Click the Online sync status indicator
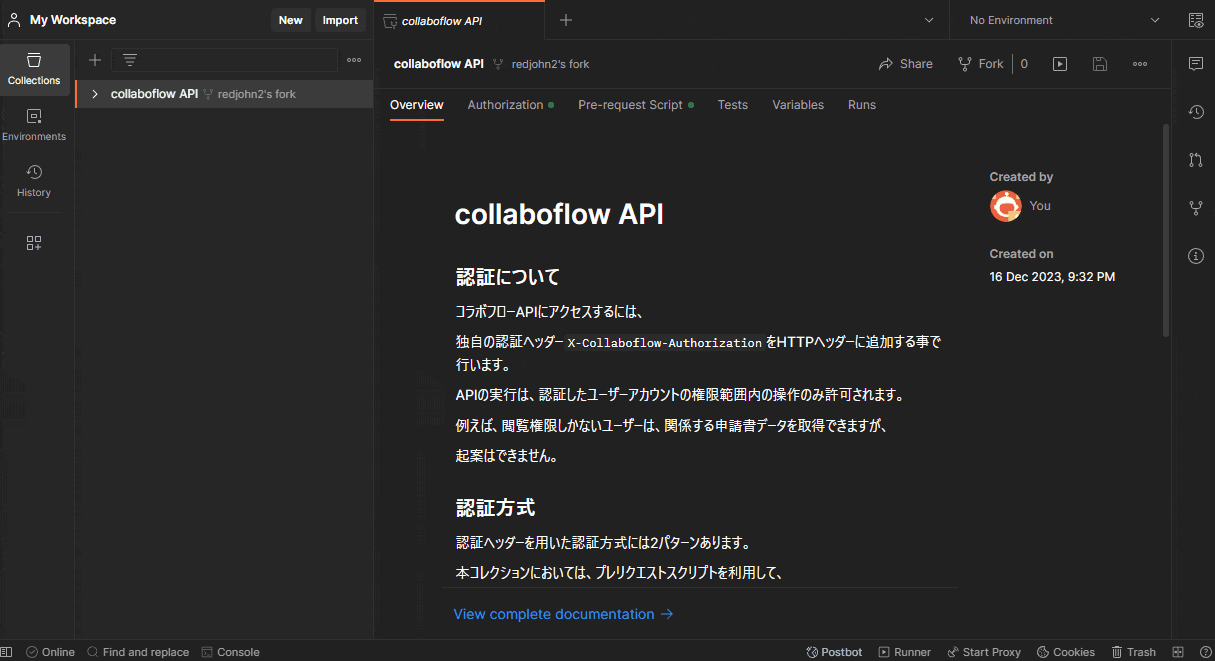This screenshot has width=1215, height=661. (50, 652)
